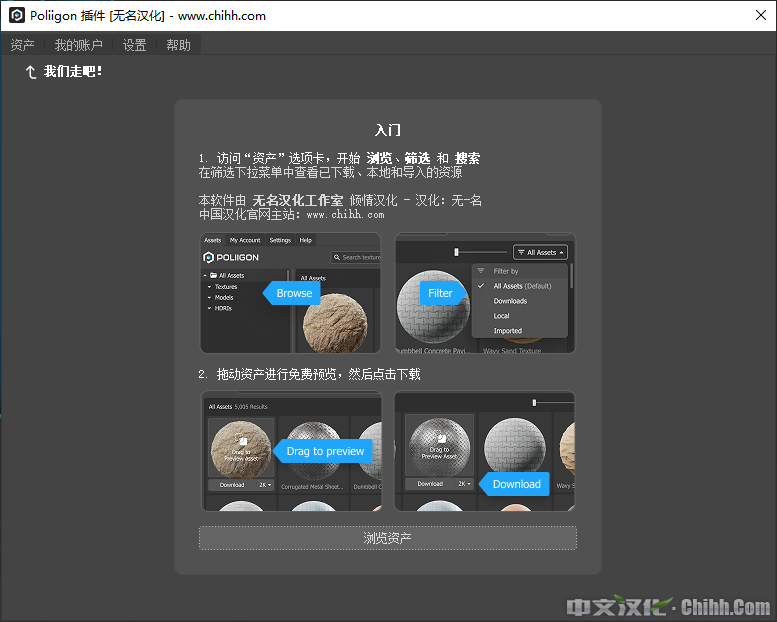Expand the Textures tree item
The image size is (777, 622).
pyautogui.click(x=210, y=287)
